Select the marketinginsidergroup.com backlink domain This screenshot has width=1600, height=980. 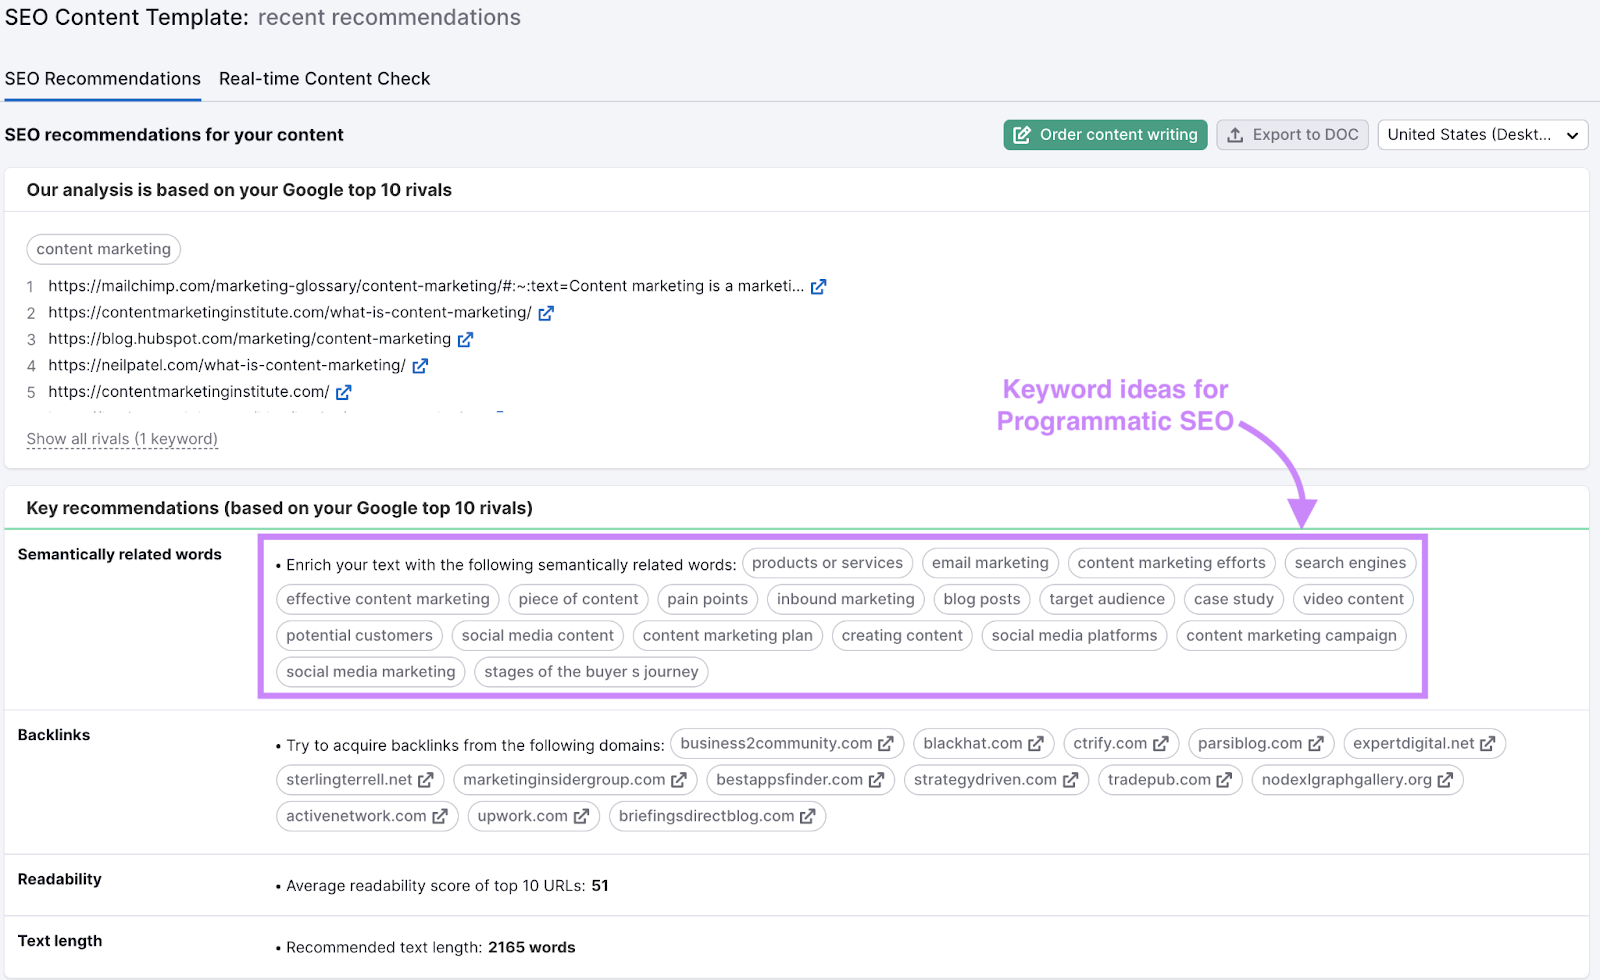pos(564,780)
